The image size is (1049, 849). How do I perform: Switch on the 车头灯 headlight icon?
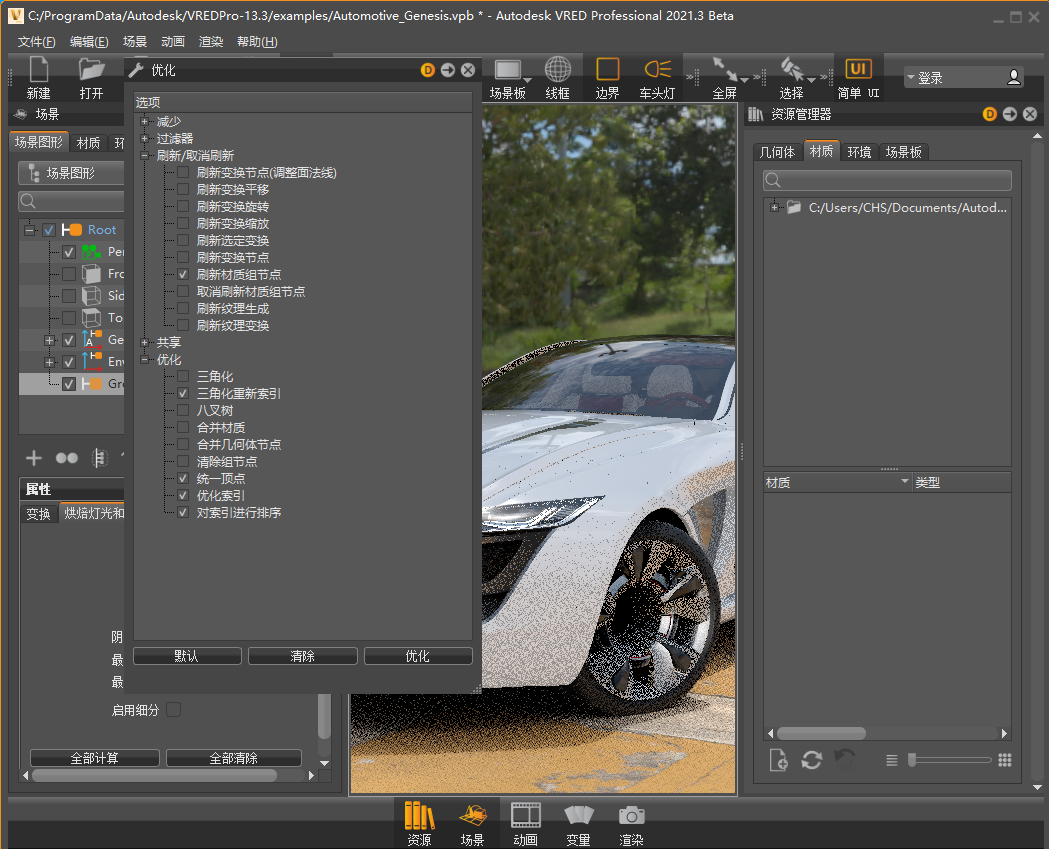coord(657,70)
